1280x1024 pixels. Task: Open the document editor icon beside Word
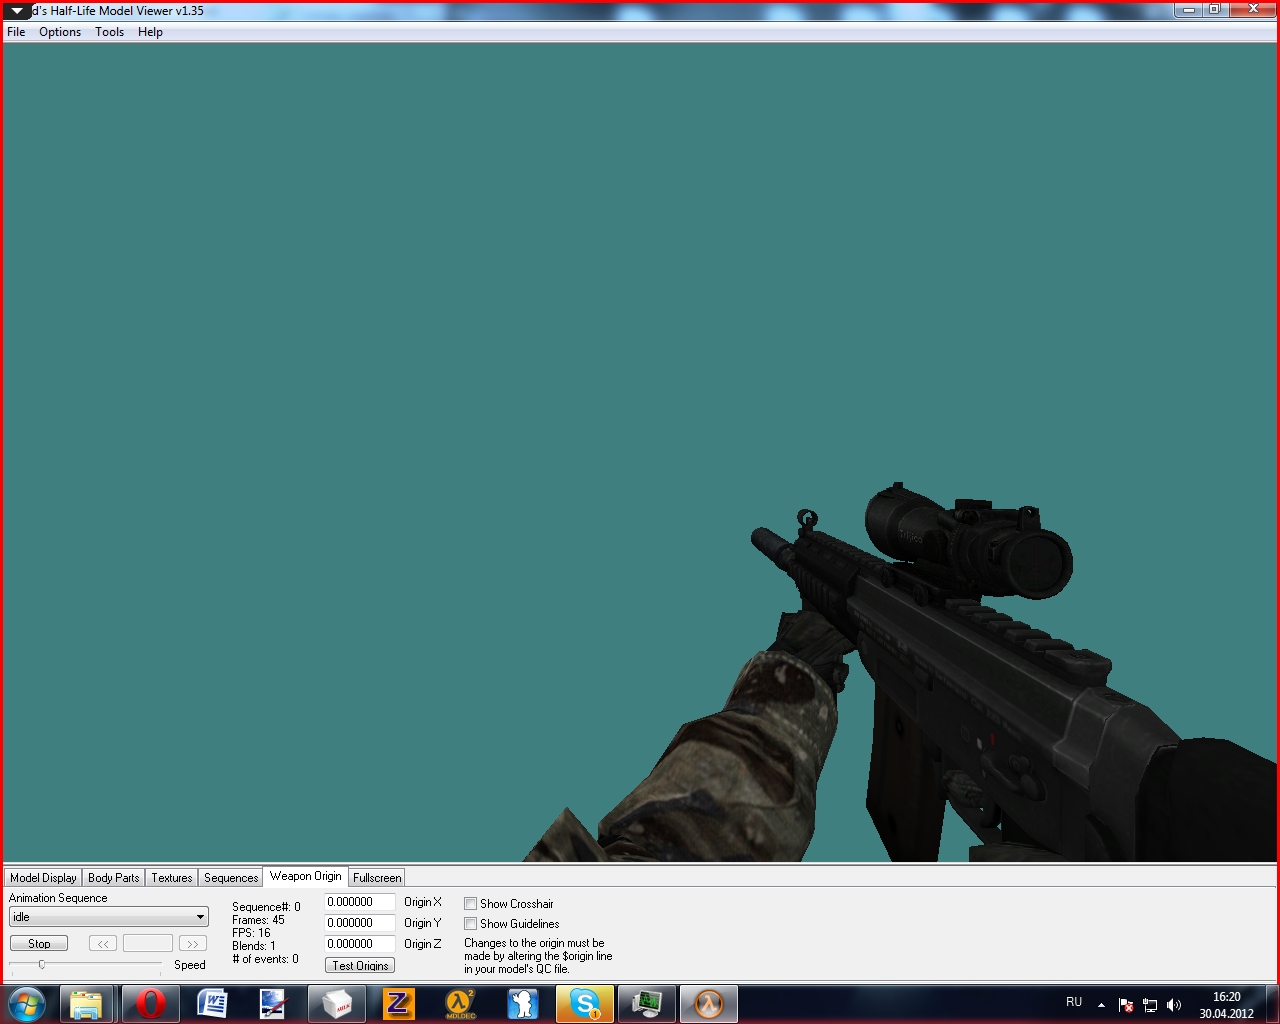click(274, 1003)
